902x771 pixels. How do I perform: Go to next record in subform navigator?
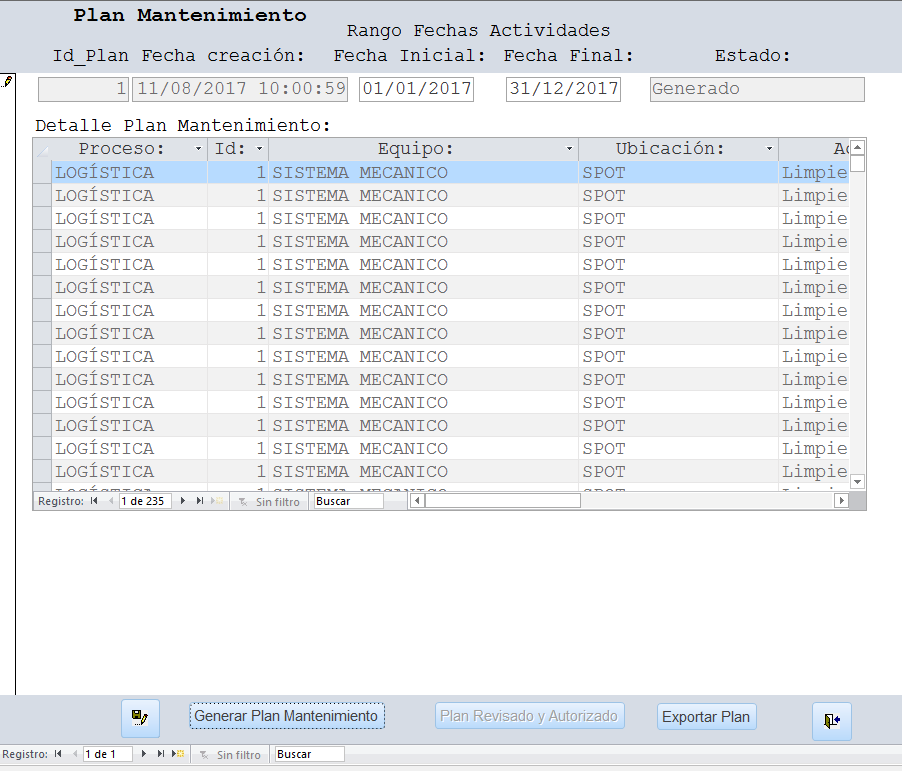click(183, 501)
